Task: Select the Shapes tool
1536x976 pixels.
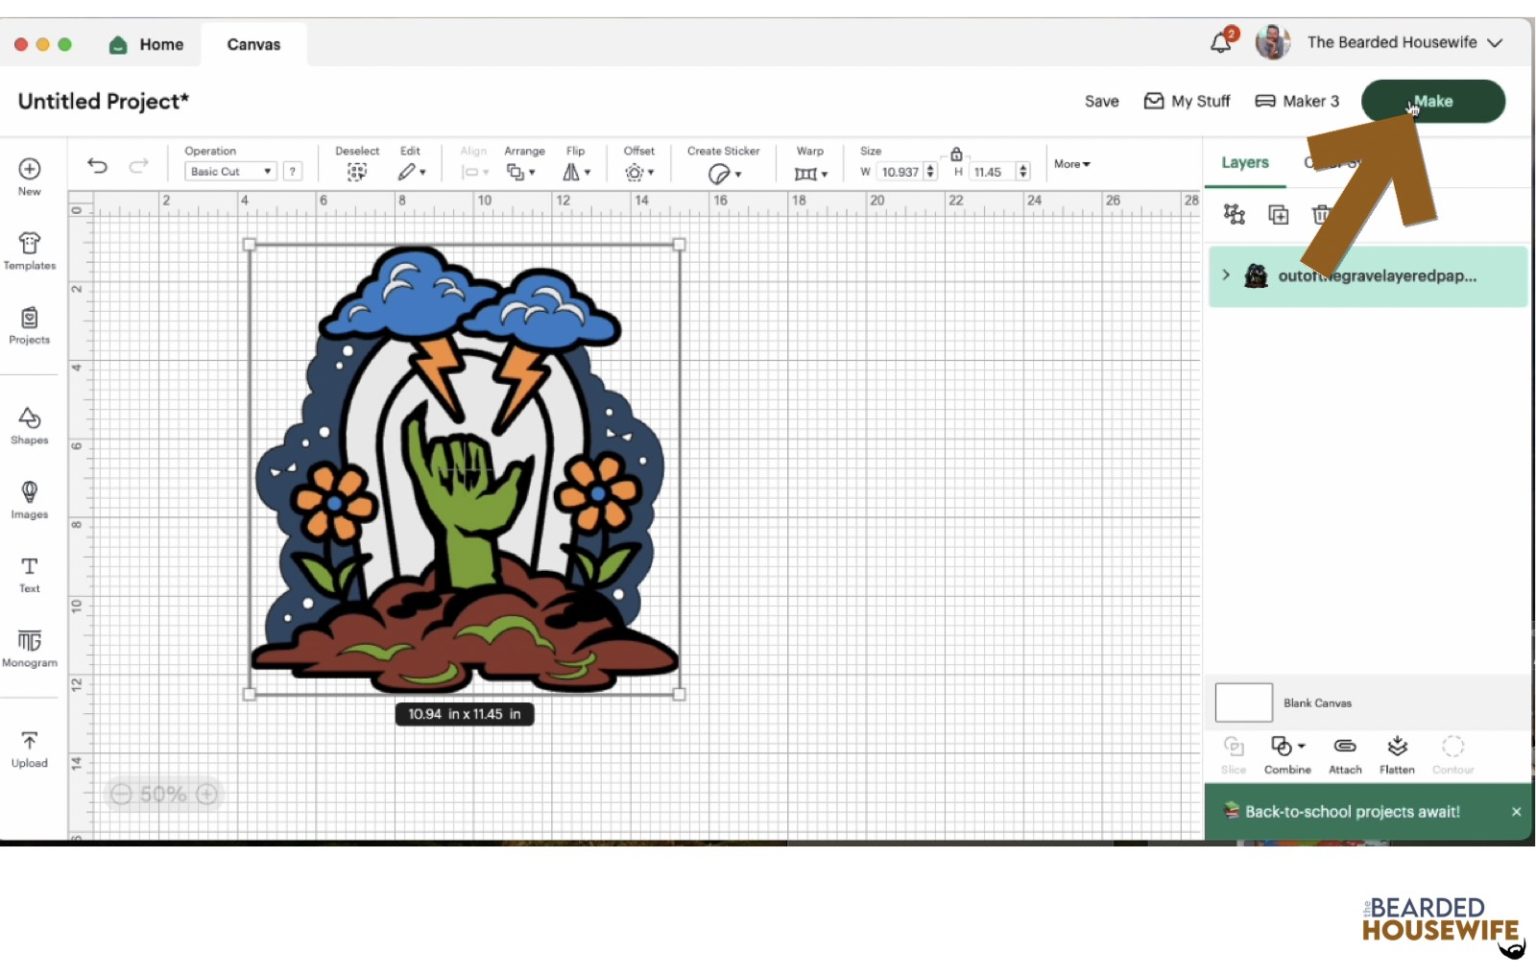Action: coord(29,425)
